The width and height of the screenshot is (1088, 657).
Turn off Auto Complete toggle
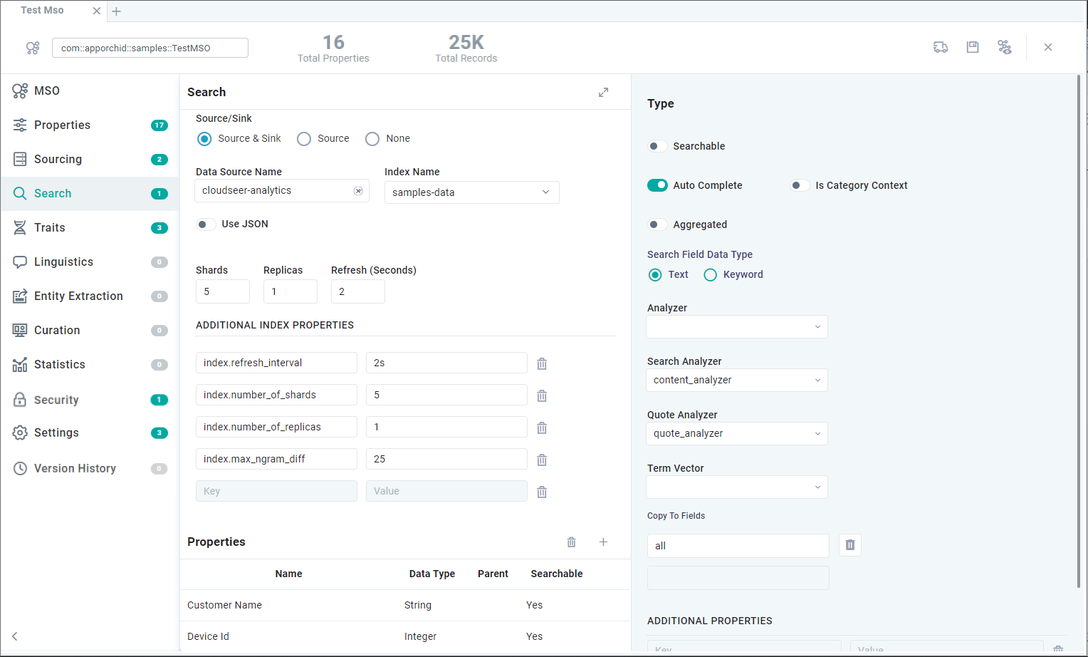pos(657,185)
